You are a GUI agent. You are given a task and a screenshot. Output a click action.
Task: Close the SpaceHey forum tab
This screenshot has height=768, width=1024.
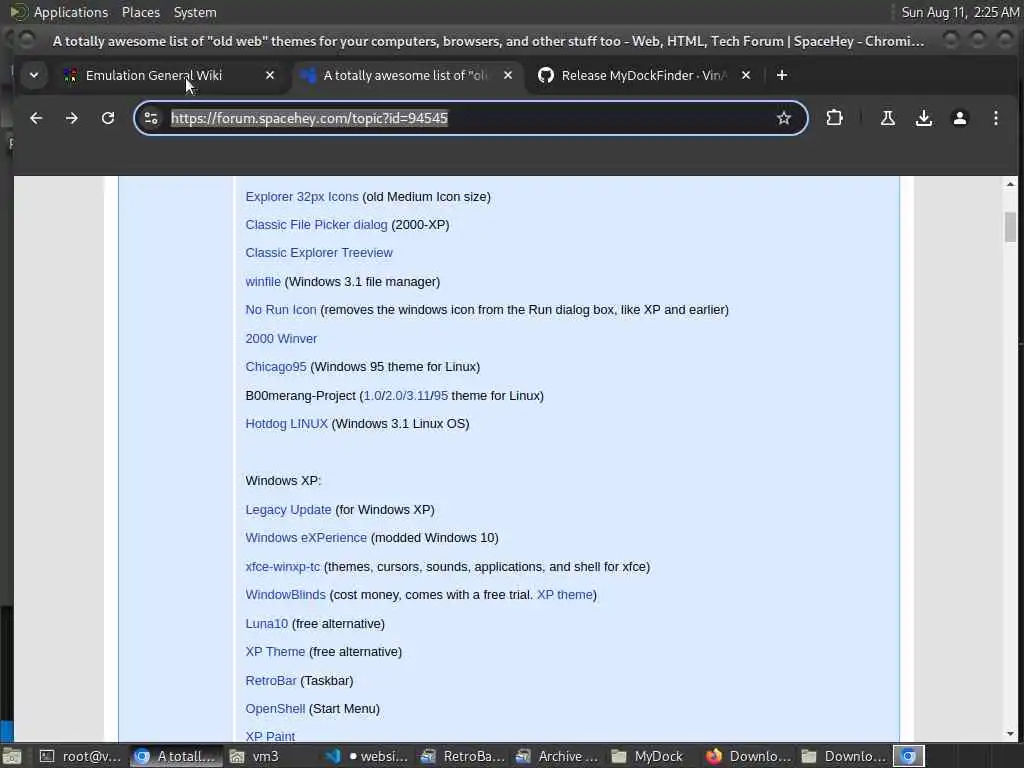point(507,75)
